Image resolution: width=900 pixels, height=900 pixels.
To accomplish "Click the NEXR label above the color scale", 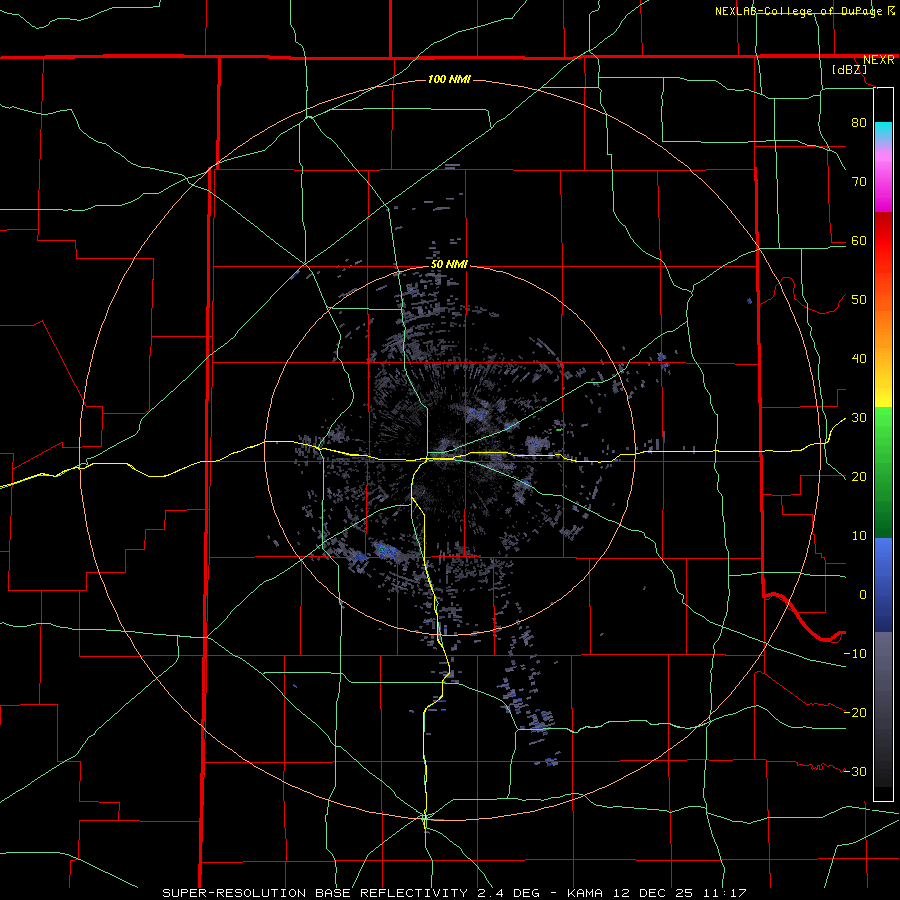I will click(879, 60).
